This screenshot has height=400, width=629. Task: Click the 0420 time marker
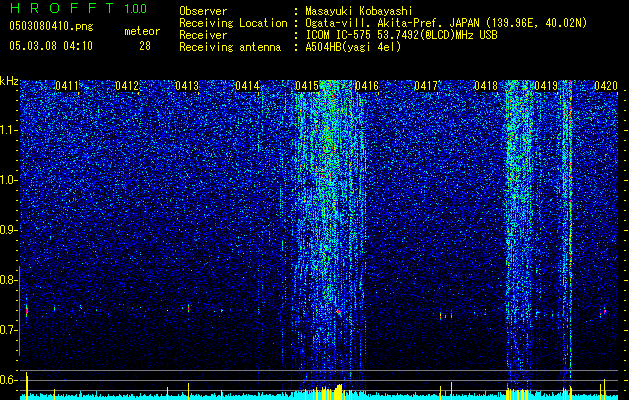[606, 85]
